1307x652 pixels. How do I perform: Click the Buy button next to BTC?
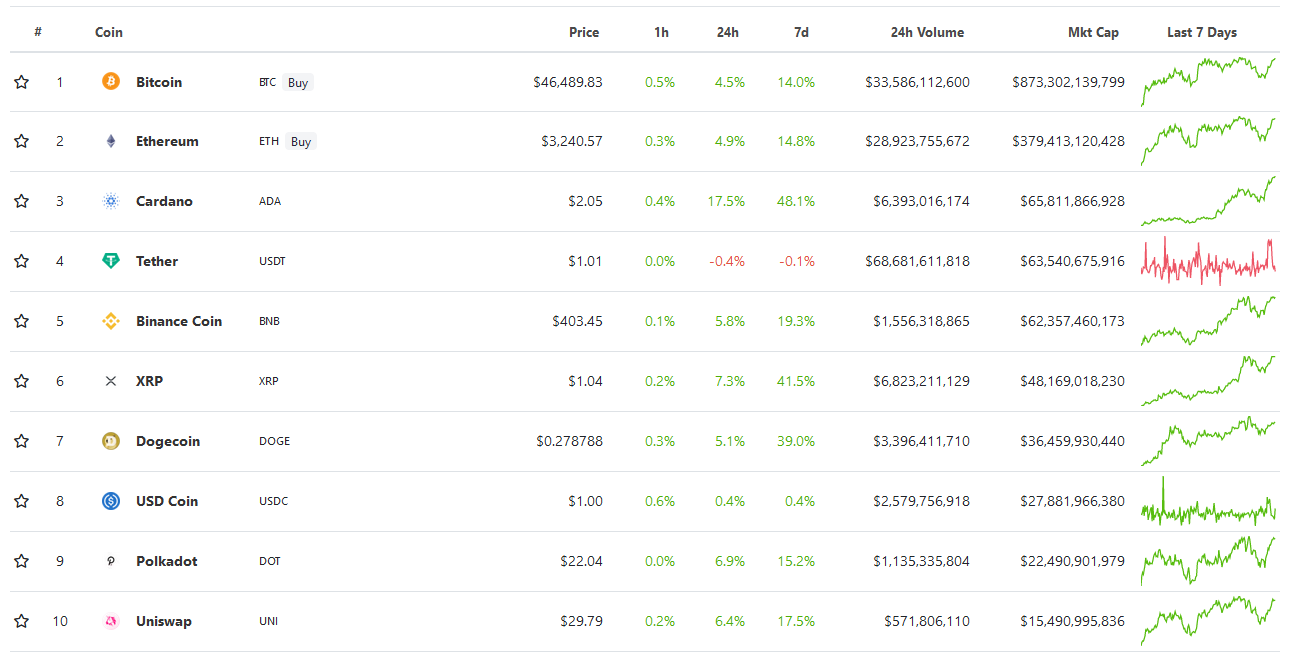click(298, 83)
